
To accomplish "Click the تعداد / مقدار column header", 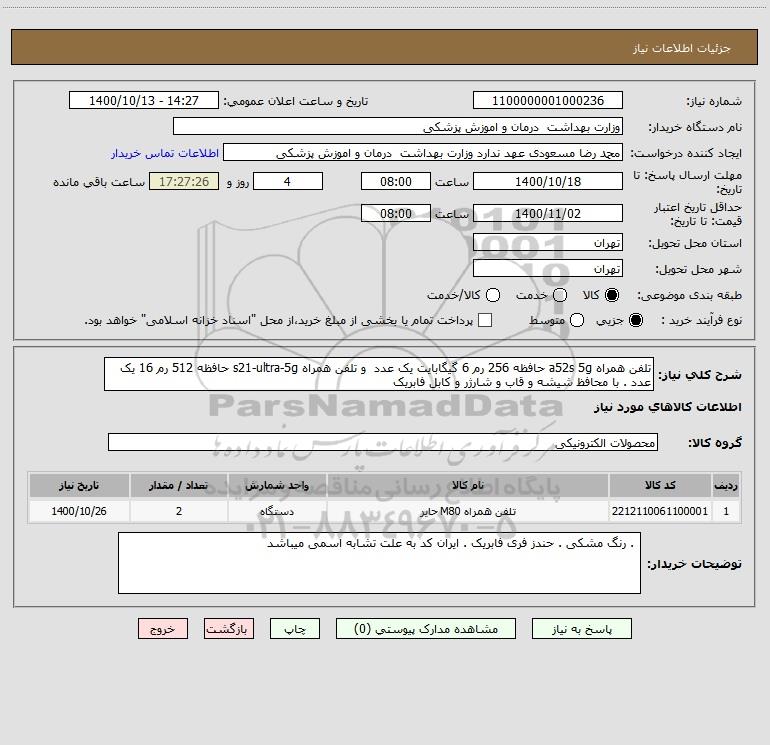I will pyautogui.click(x=179, y=485).
